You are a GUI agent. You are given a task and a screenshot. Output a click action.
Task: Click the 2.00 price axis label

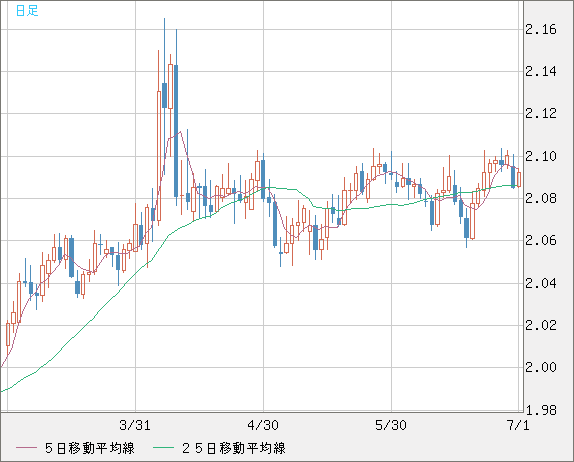(541, 367)
